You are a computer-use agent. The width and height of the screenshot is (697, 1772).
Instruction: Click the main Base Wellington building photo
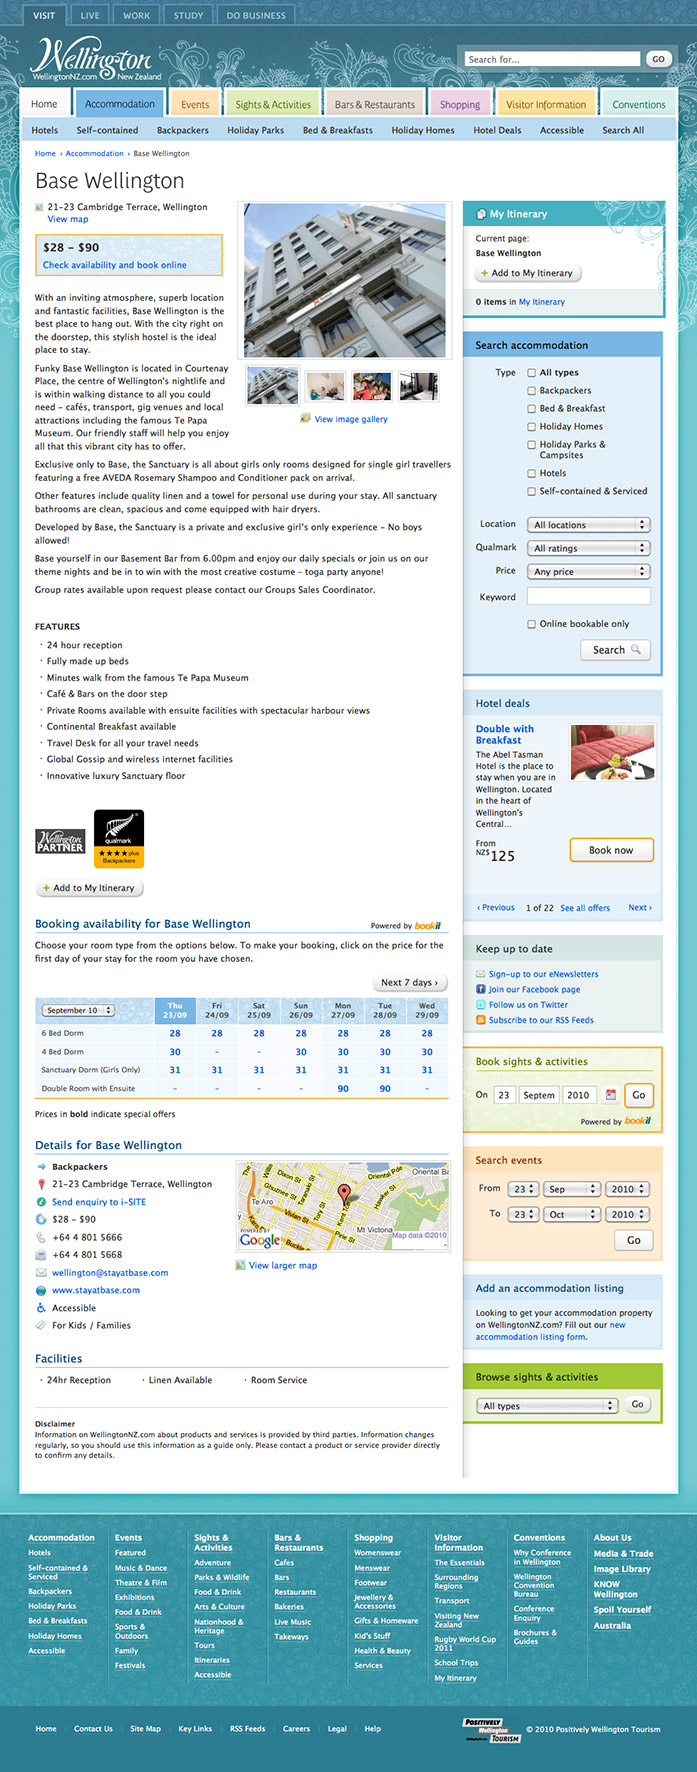click(x=345, y=280)
